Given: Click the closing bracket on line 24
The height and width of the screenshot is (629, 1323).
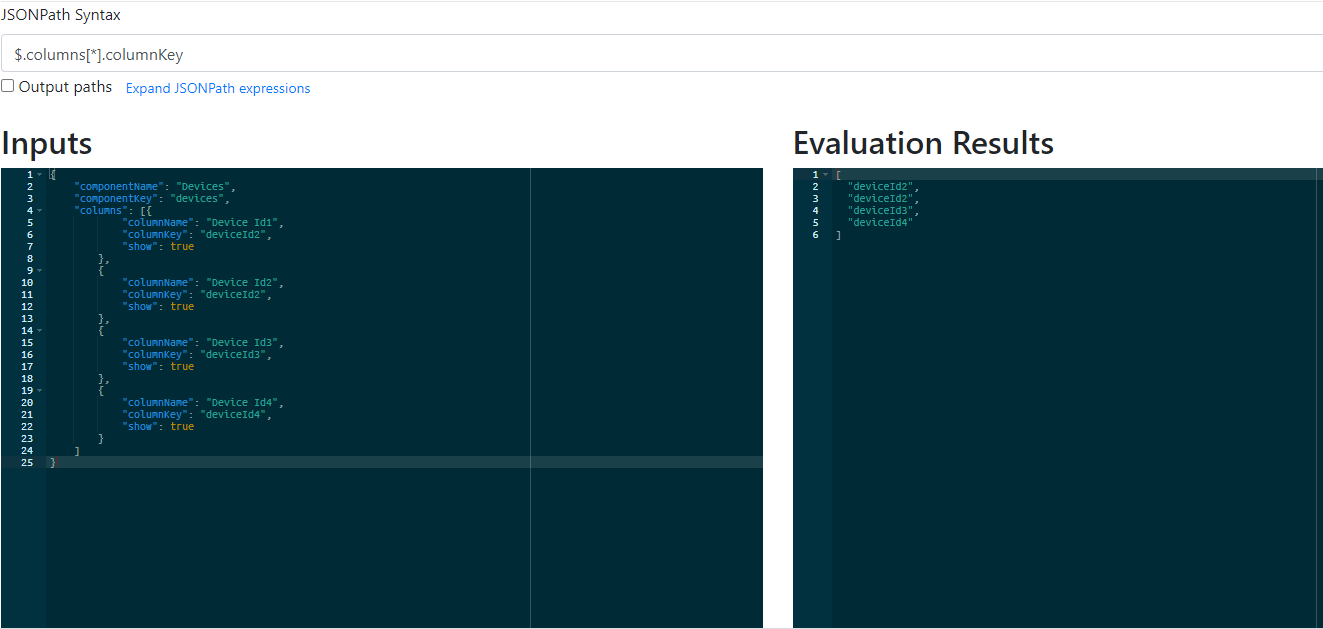Looking at the screenshot, I should (x=77, y=450).
